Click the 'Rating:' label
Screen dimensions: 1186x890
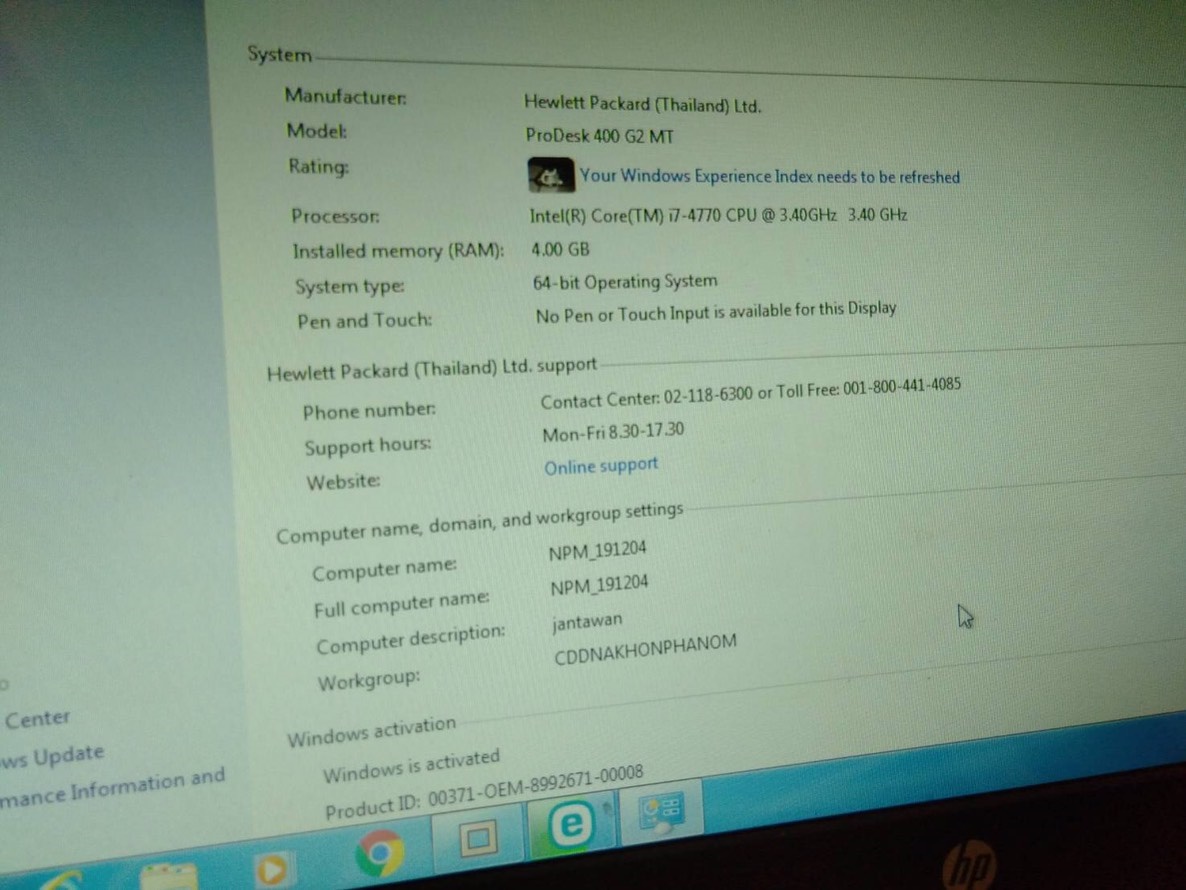point(318,166)
